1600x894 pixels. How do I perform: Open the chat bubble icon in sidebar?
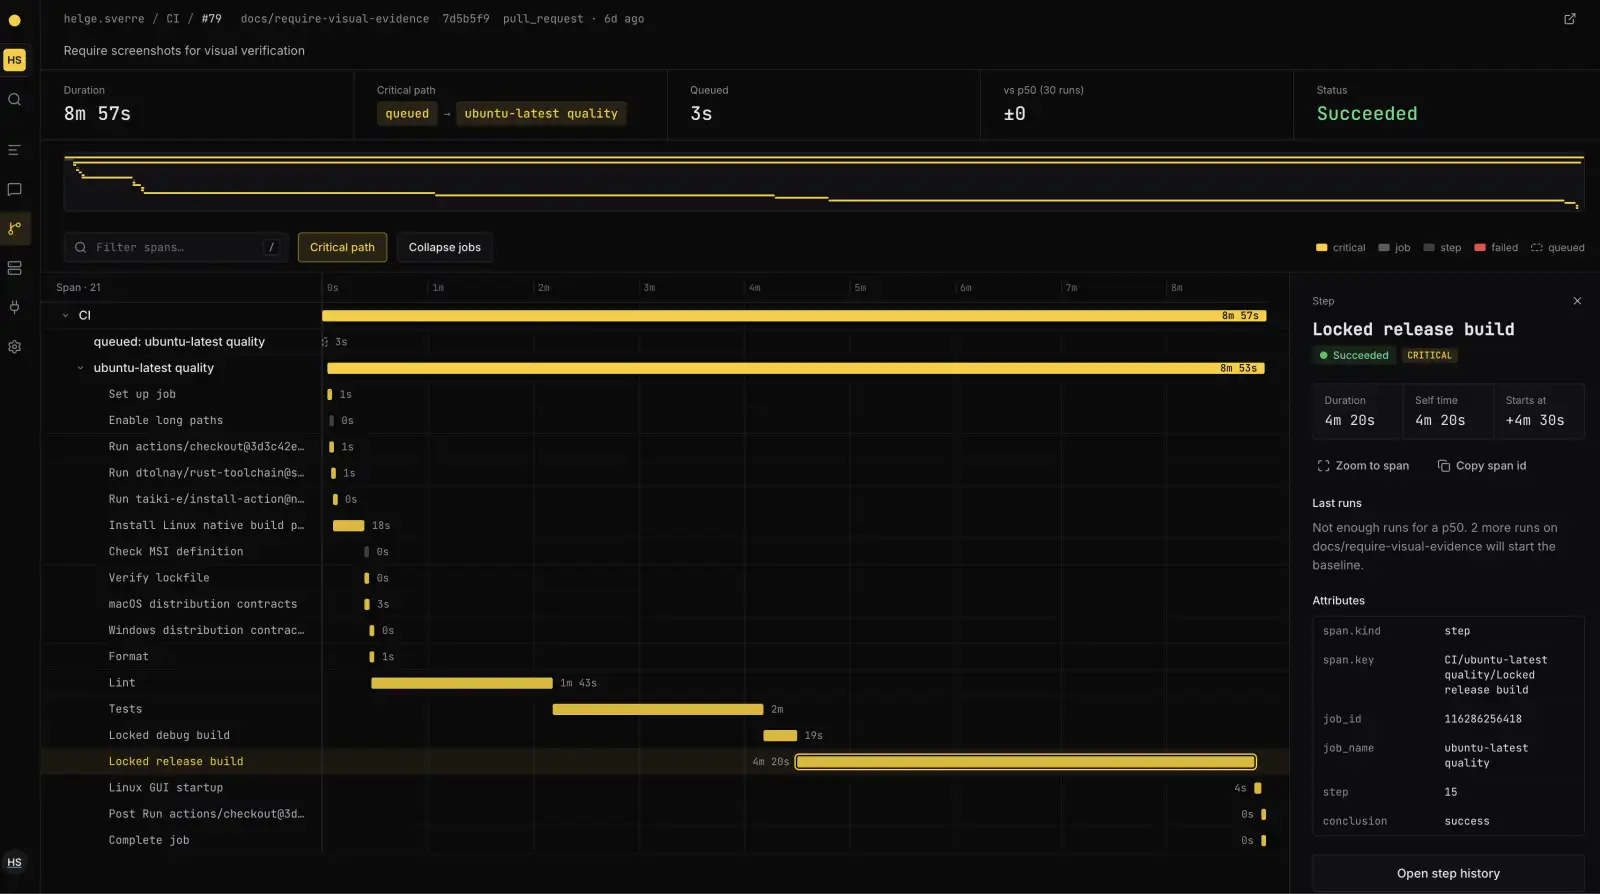click(14, 189)
